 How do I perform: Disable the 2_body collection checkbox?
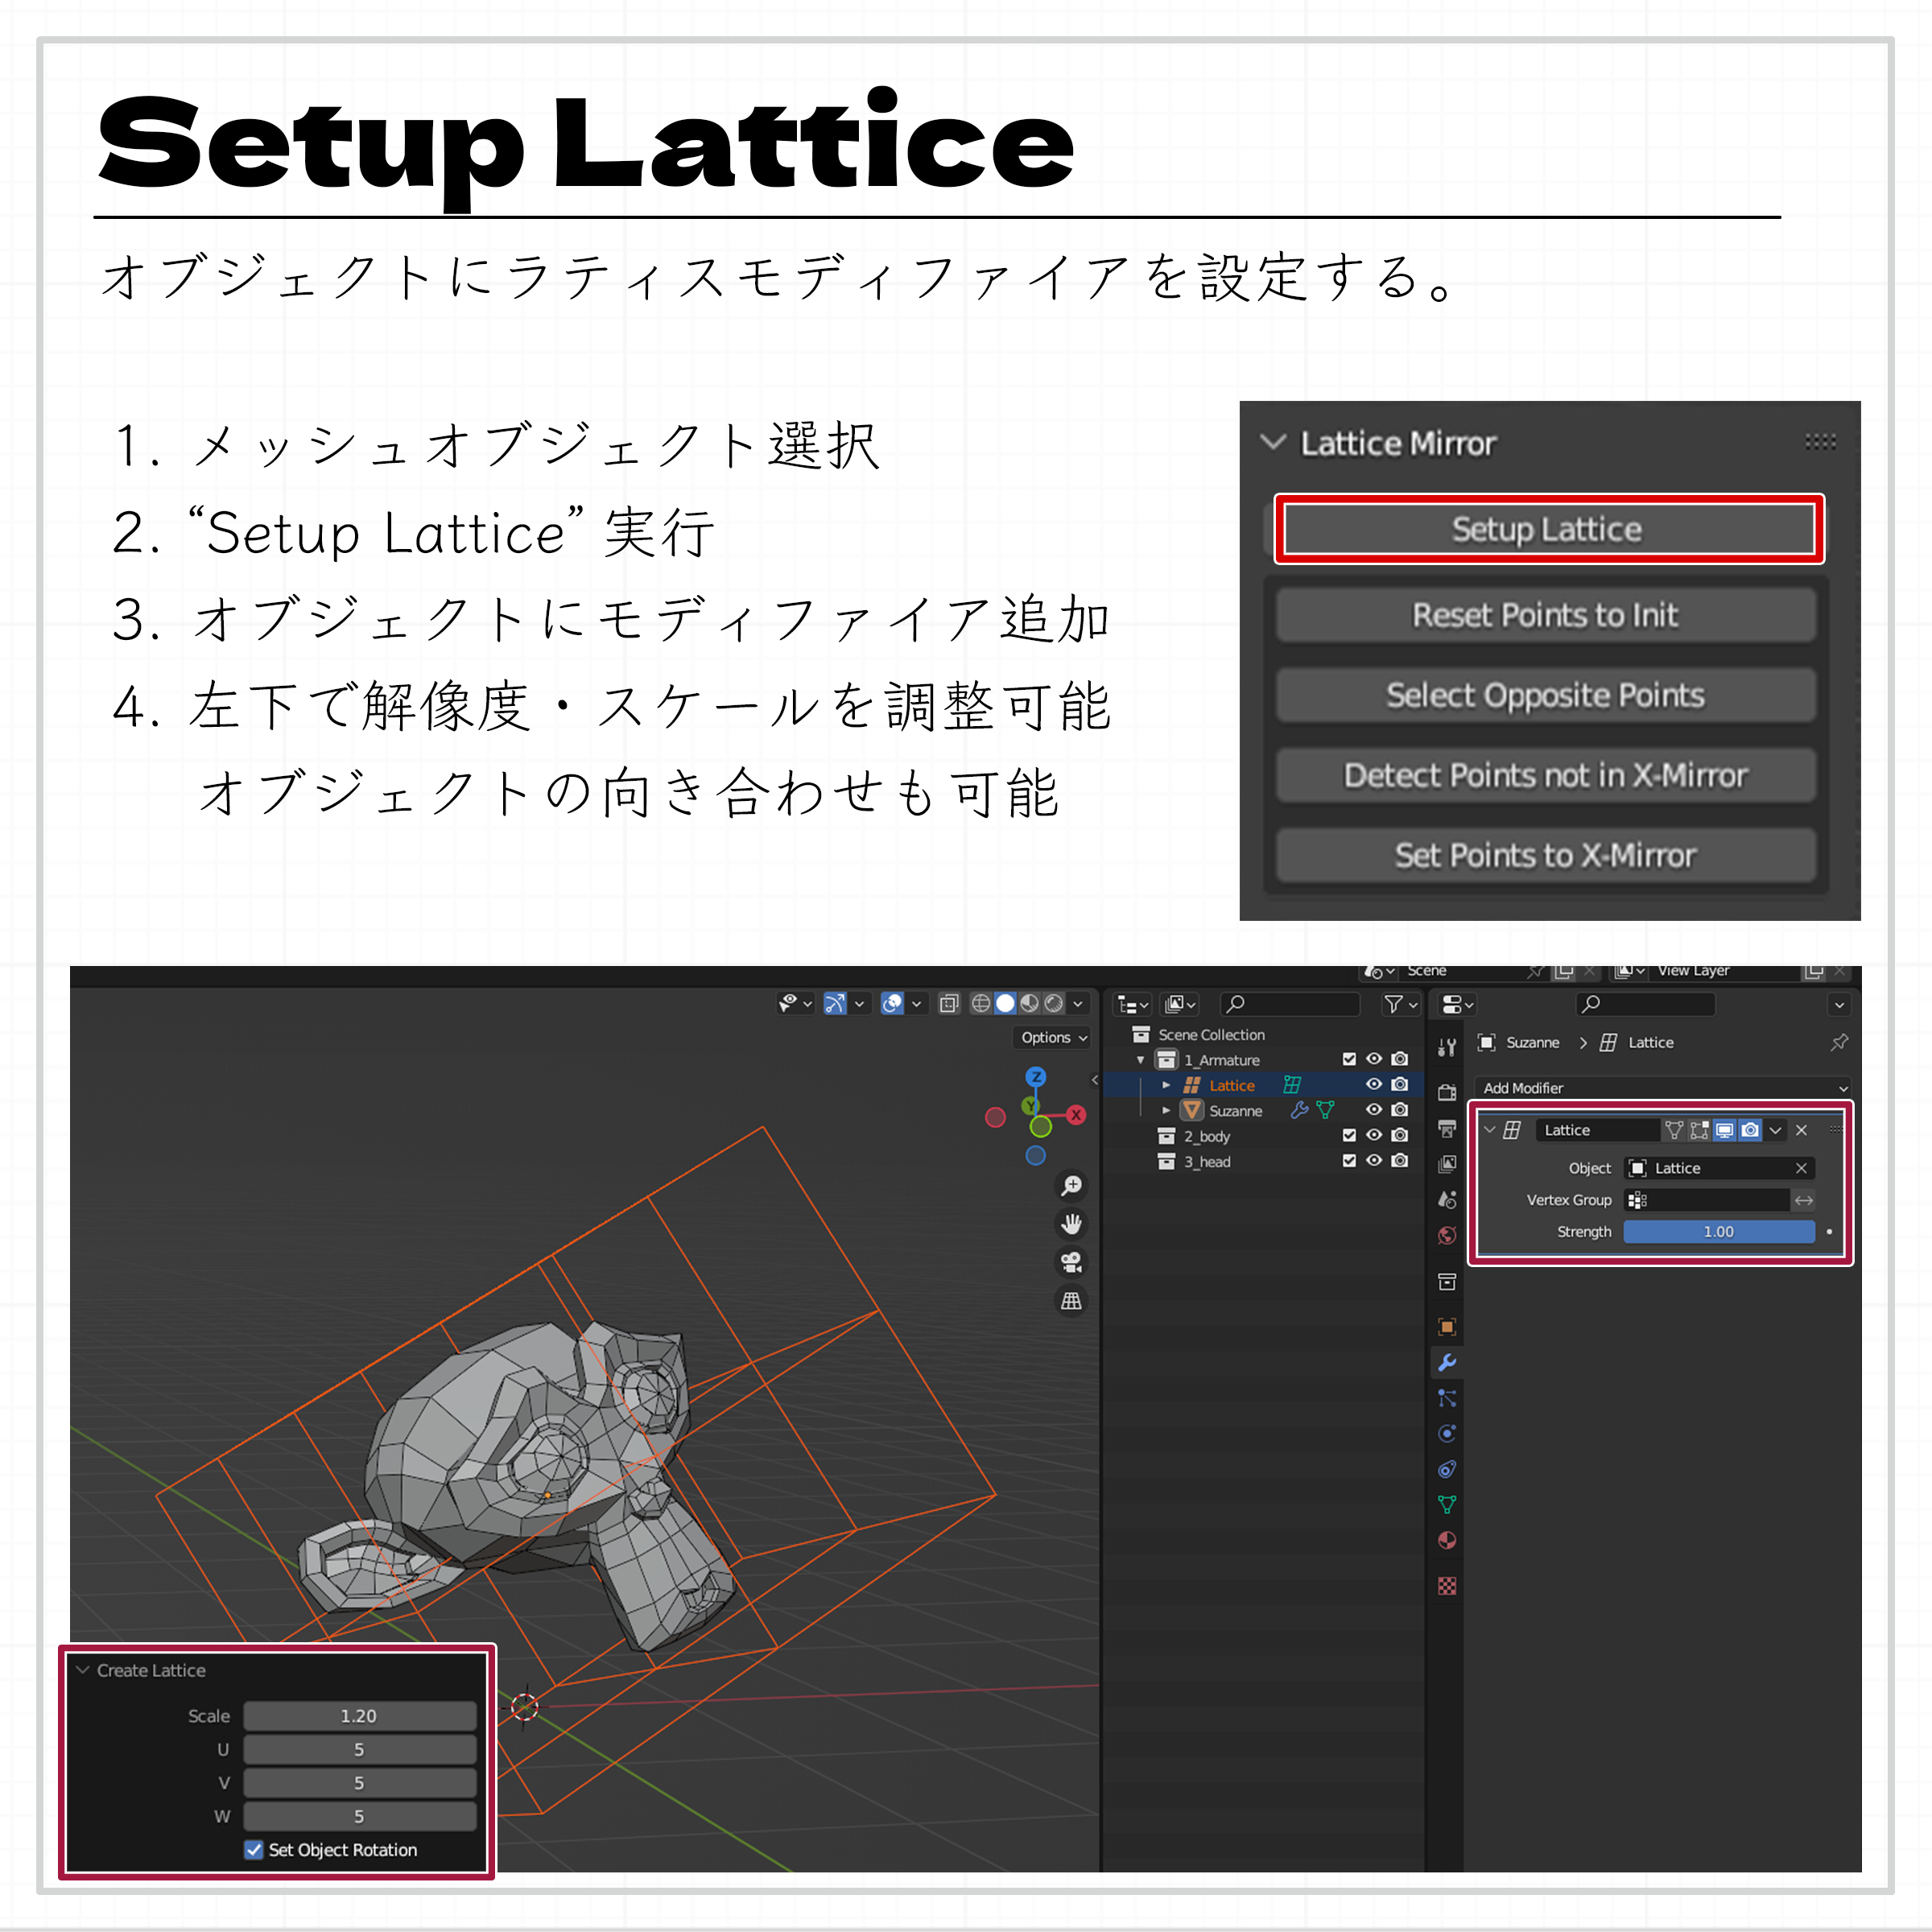[1349, 1136]
